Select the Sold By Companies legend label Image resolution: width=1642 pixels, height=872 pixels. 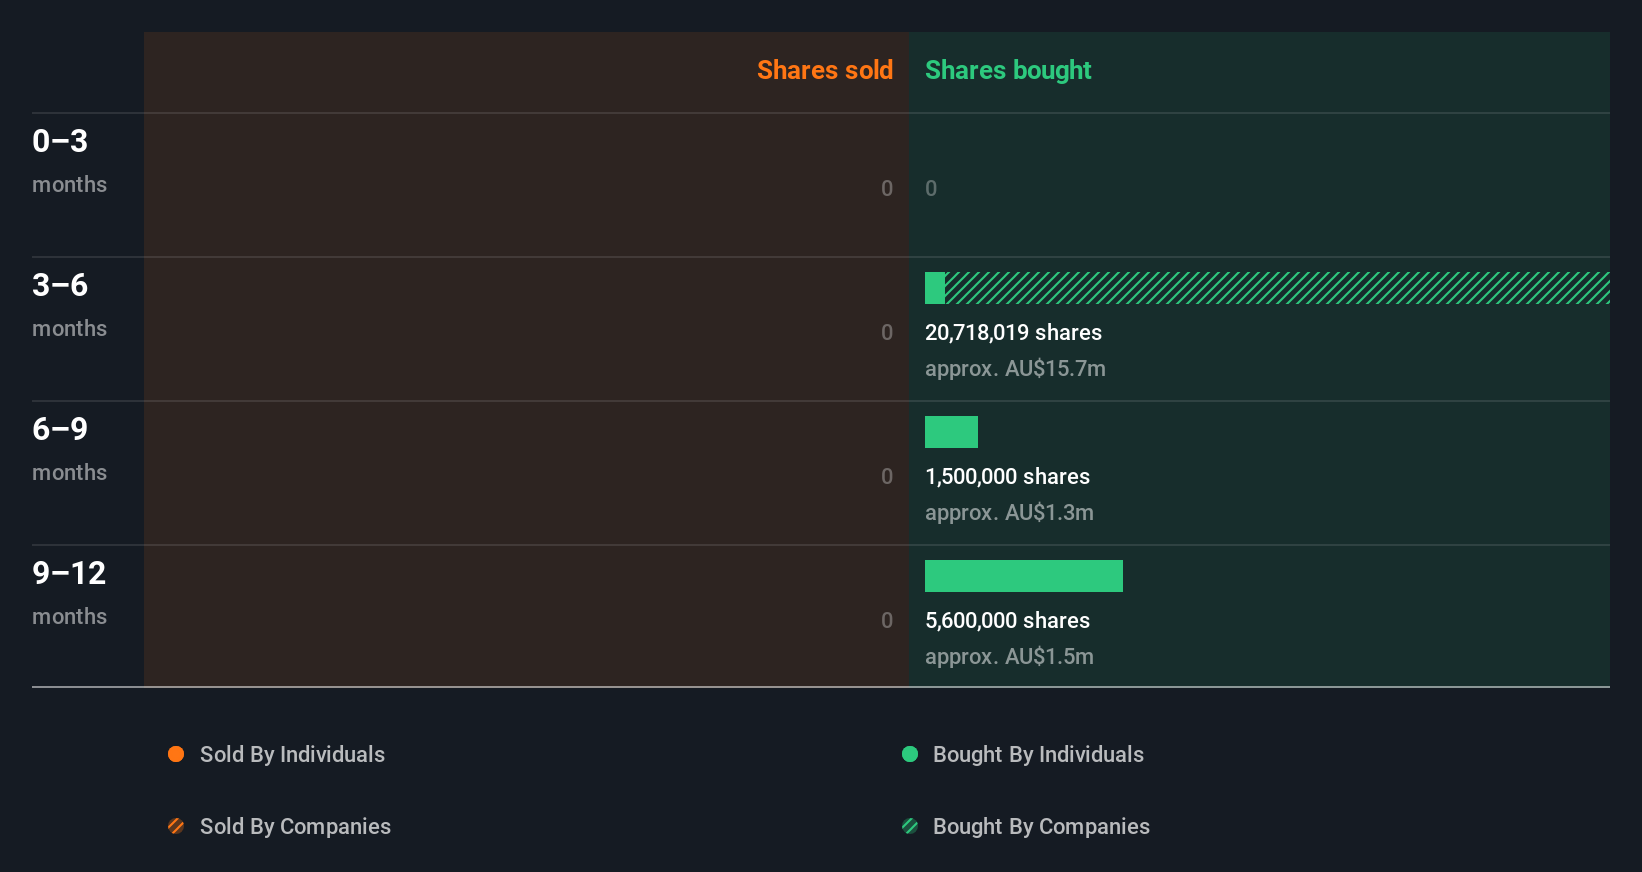(295, 827)
